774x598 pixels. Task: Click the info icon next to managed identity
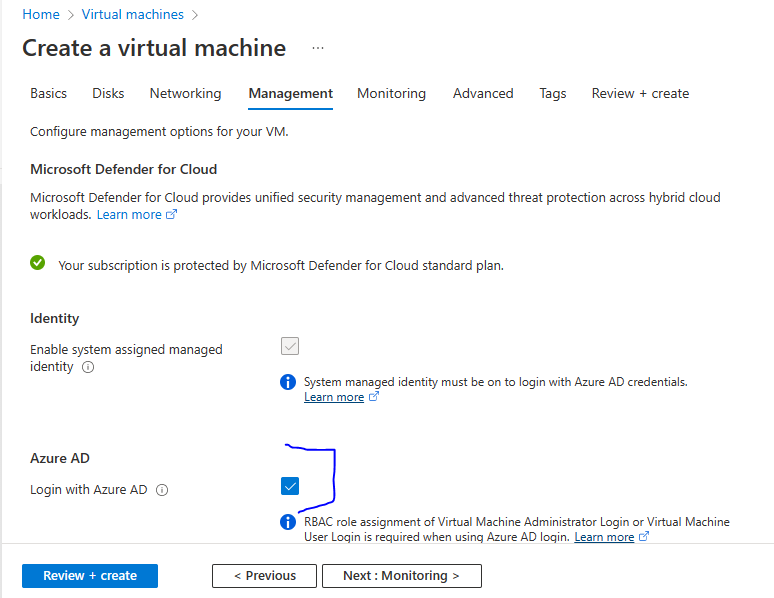tap(88, 367)
